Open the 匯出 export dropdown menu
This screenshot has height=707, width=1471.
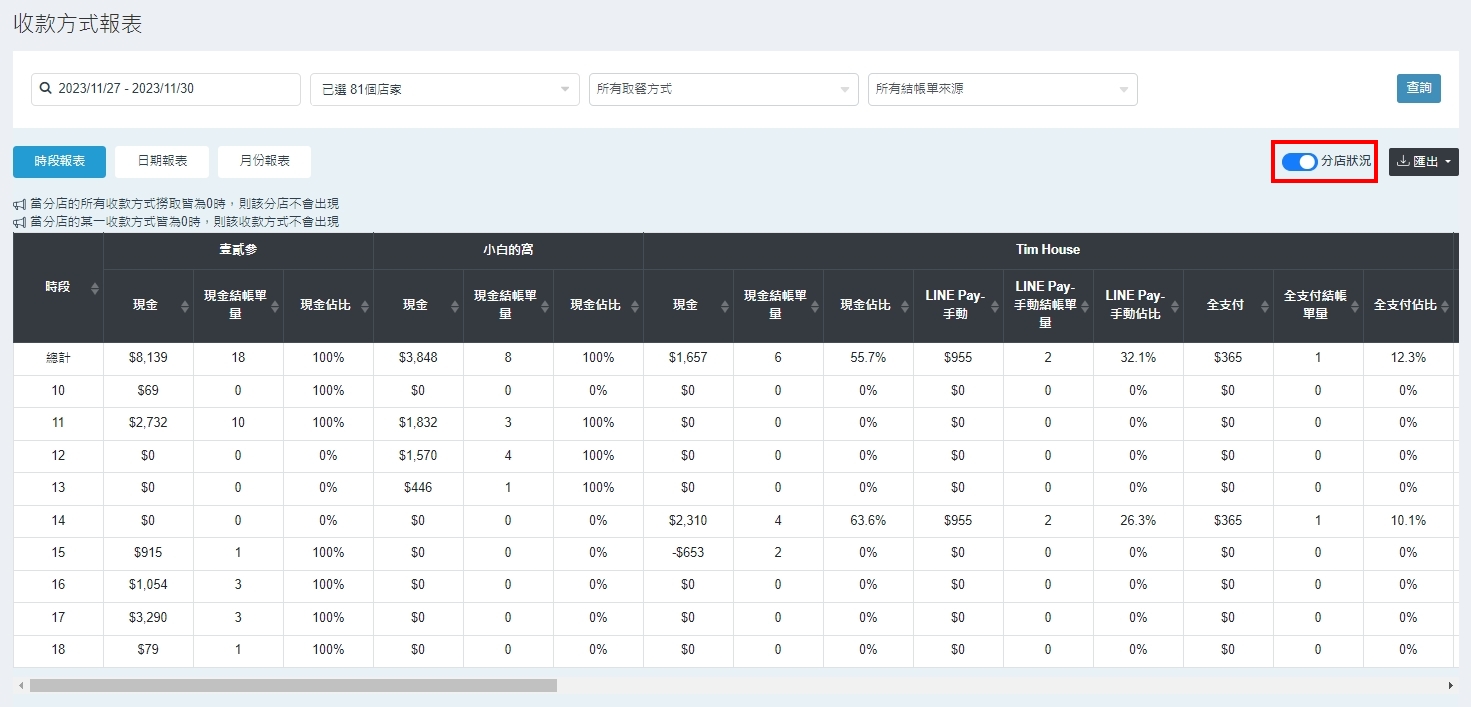click(1423, 162)
